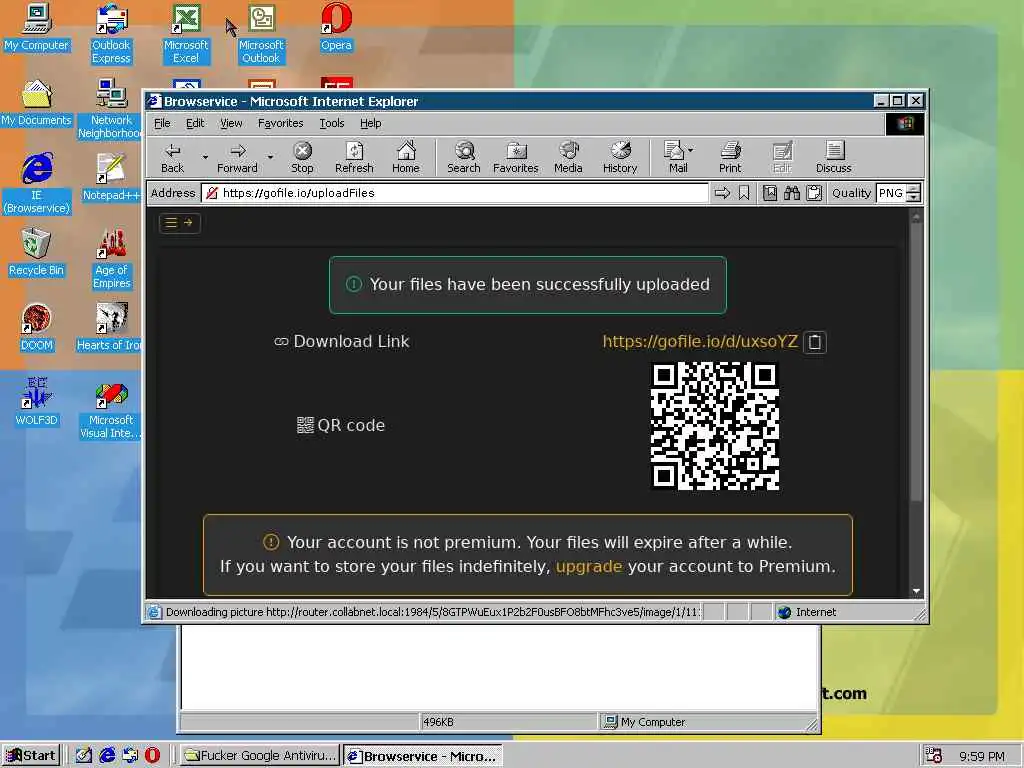Open the IE (Browservice) desktop icon
The height and width of the screenshot is (768, 1024).
coord(37,183)
